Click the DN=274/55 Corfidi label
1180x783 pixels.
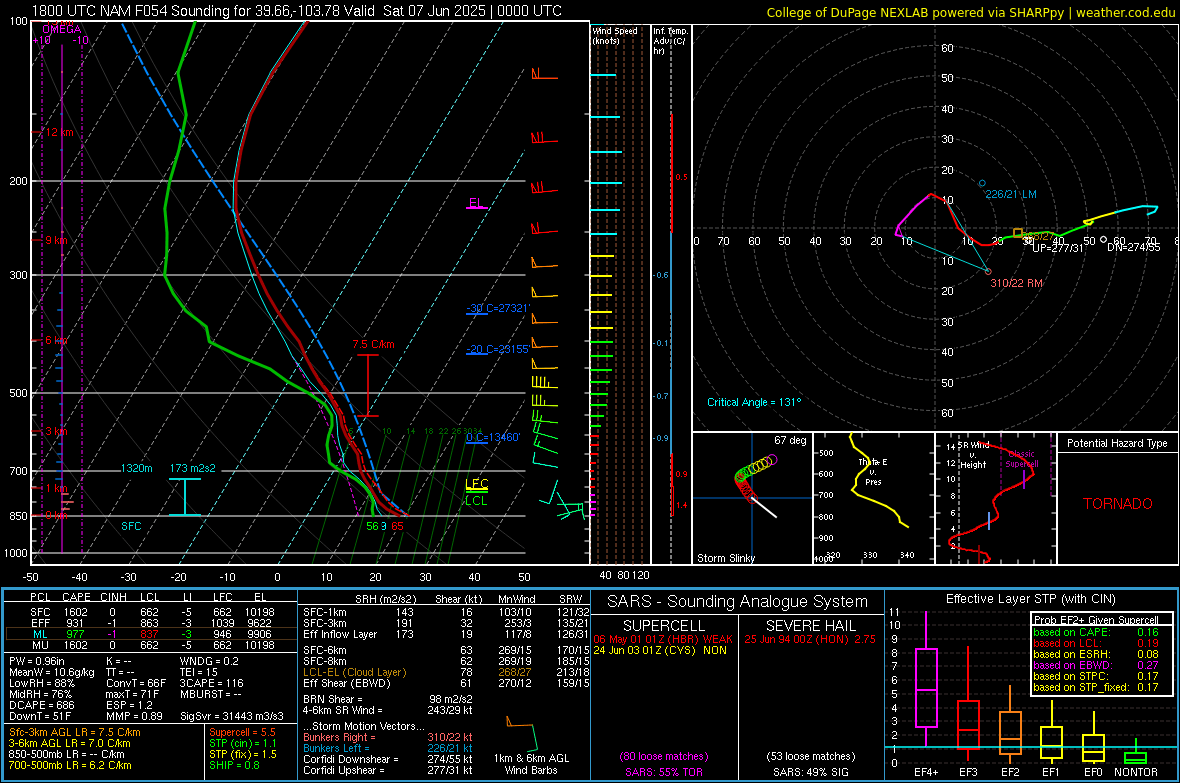(x=1133, y=247)
